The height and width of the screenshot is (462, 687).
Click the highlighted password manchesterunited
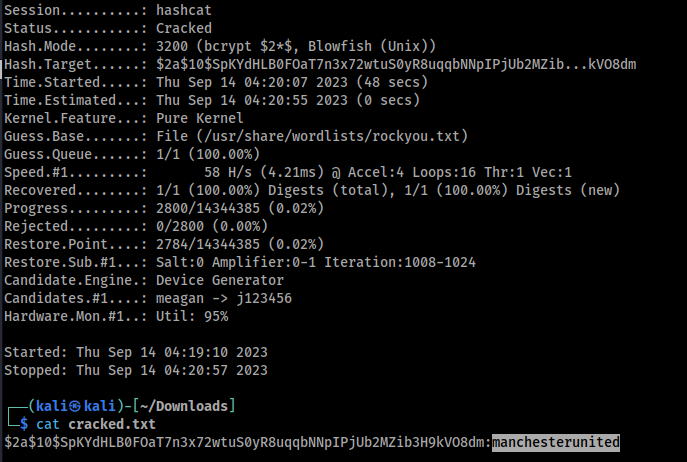point(556,442)
